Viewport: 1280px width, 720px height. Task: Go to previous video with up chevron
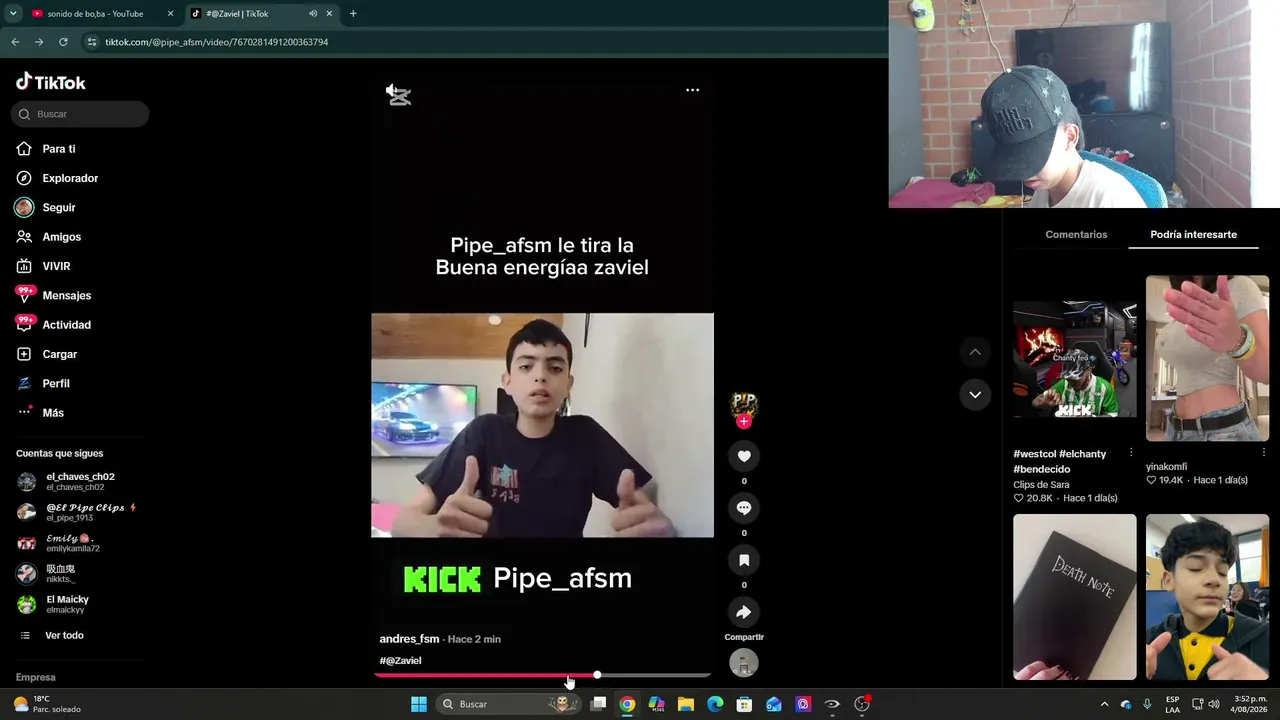(x=975, y=352)
